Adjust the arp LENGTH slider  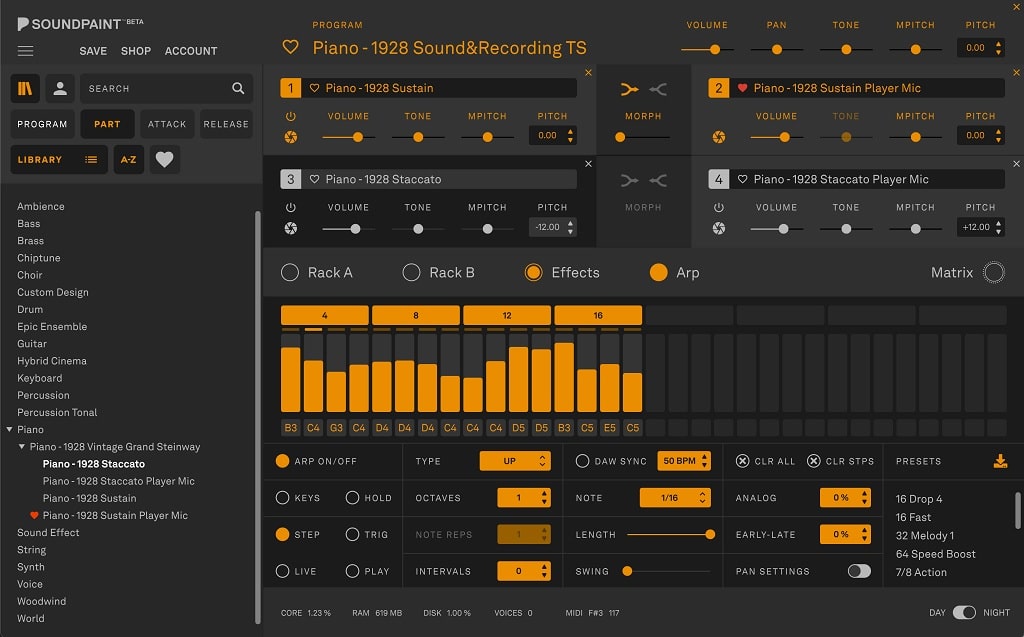pyautogui.click(x=671, y=534)
